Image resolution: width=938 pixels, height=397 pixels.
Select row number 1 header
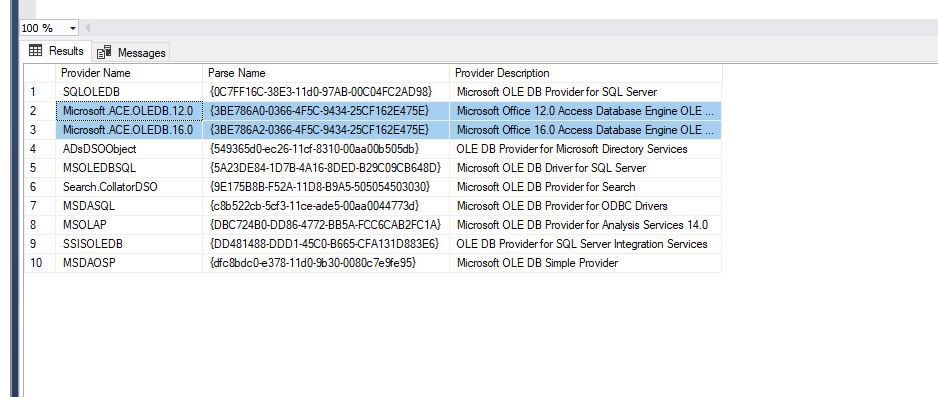pos(39,92)
